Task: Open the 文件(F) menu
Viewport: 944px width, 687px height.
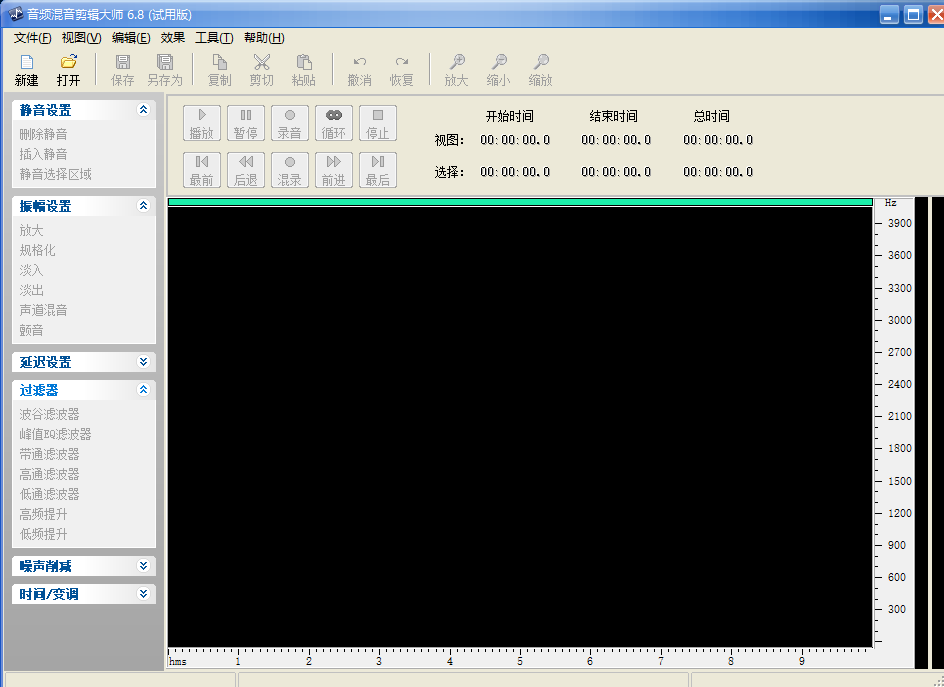Action: [32, 38]
